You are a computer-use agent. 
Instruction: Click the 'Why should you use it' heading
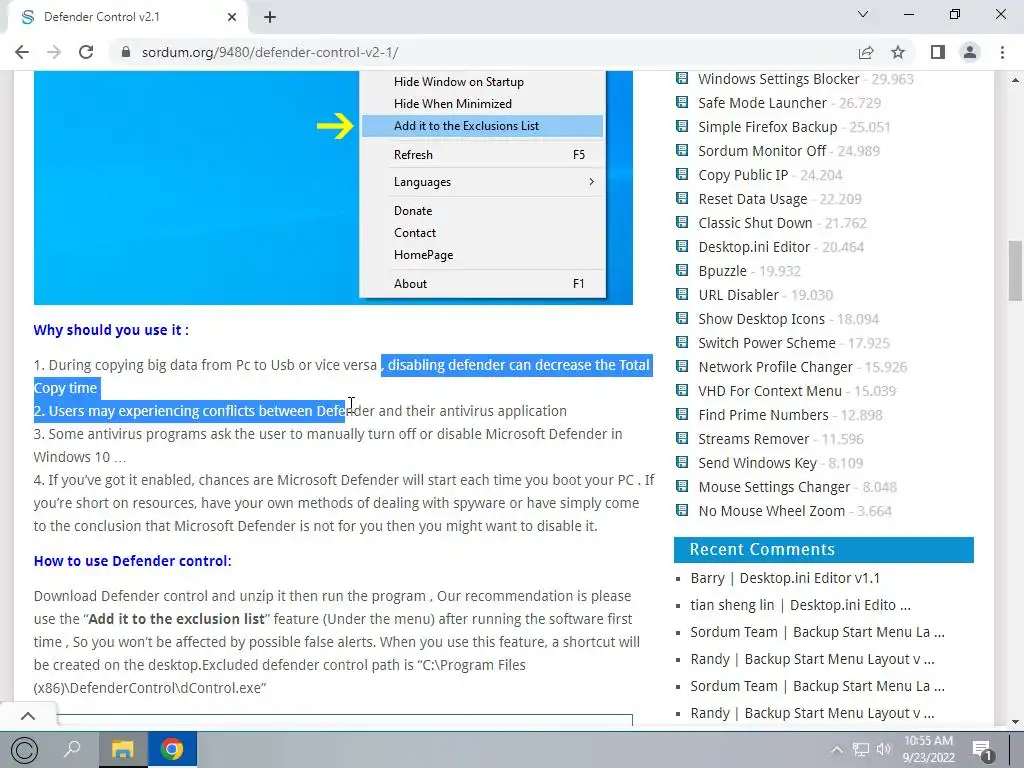[111, 330]
